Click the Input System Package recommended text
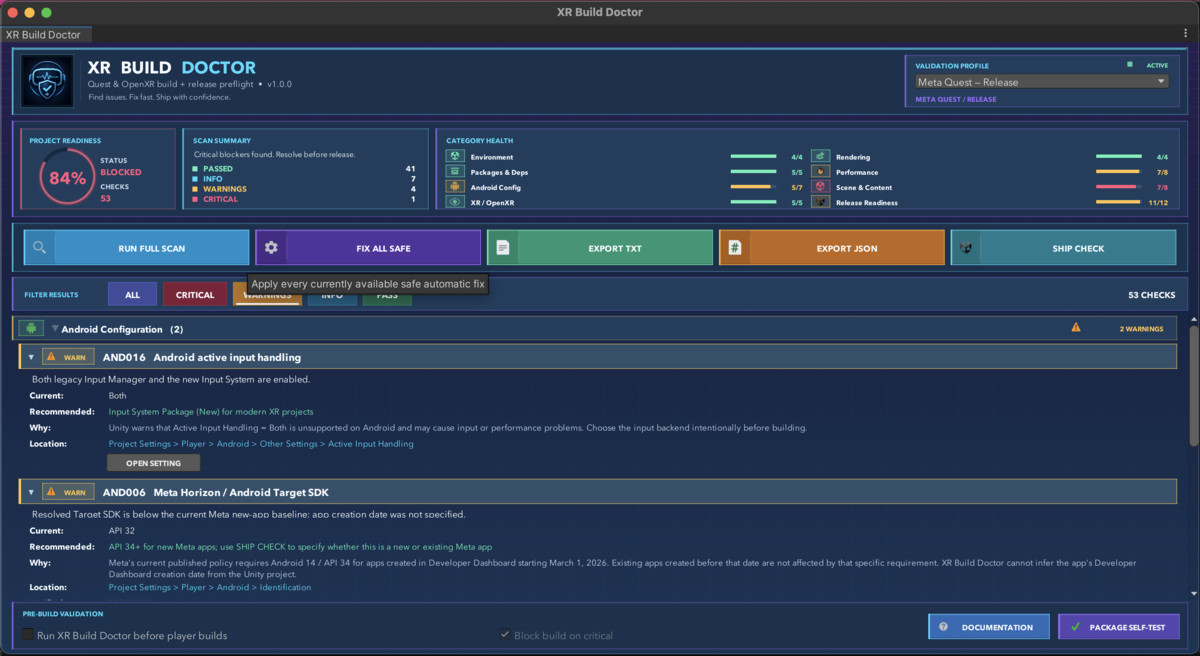 pos(211,411)
